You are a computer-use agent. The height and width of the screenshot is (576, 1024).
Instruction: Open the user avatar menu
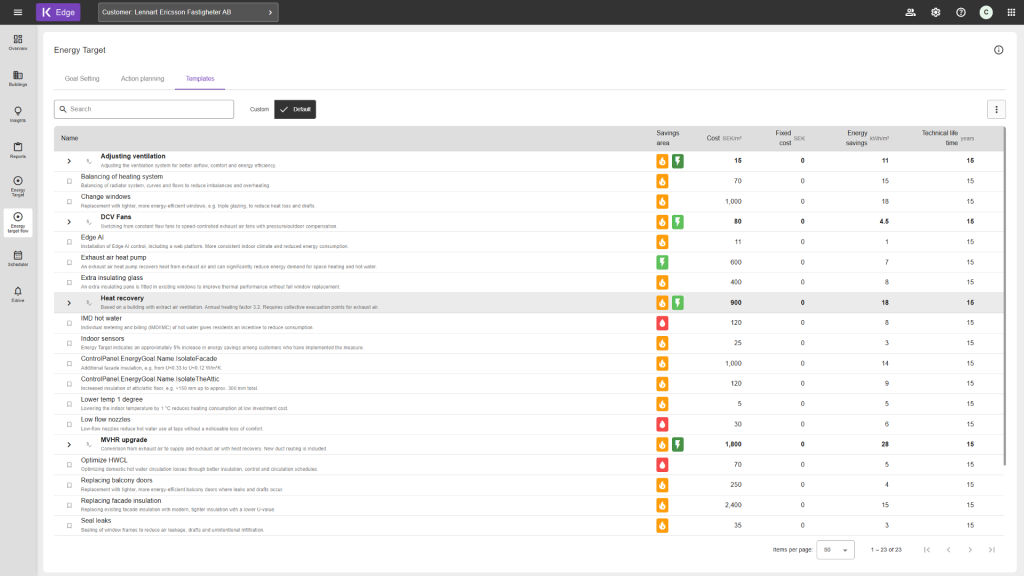[x=986, y=12]
